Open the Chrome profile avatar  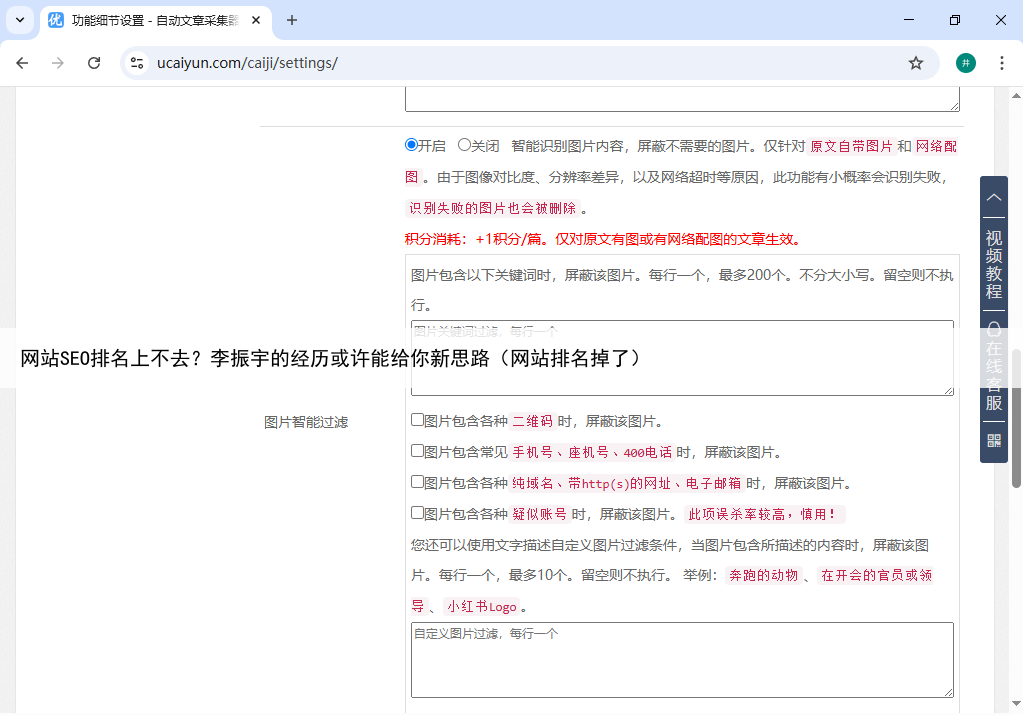965,63
